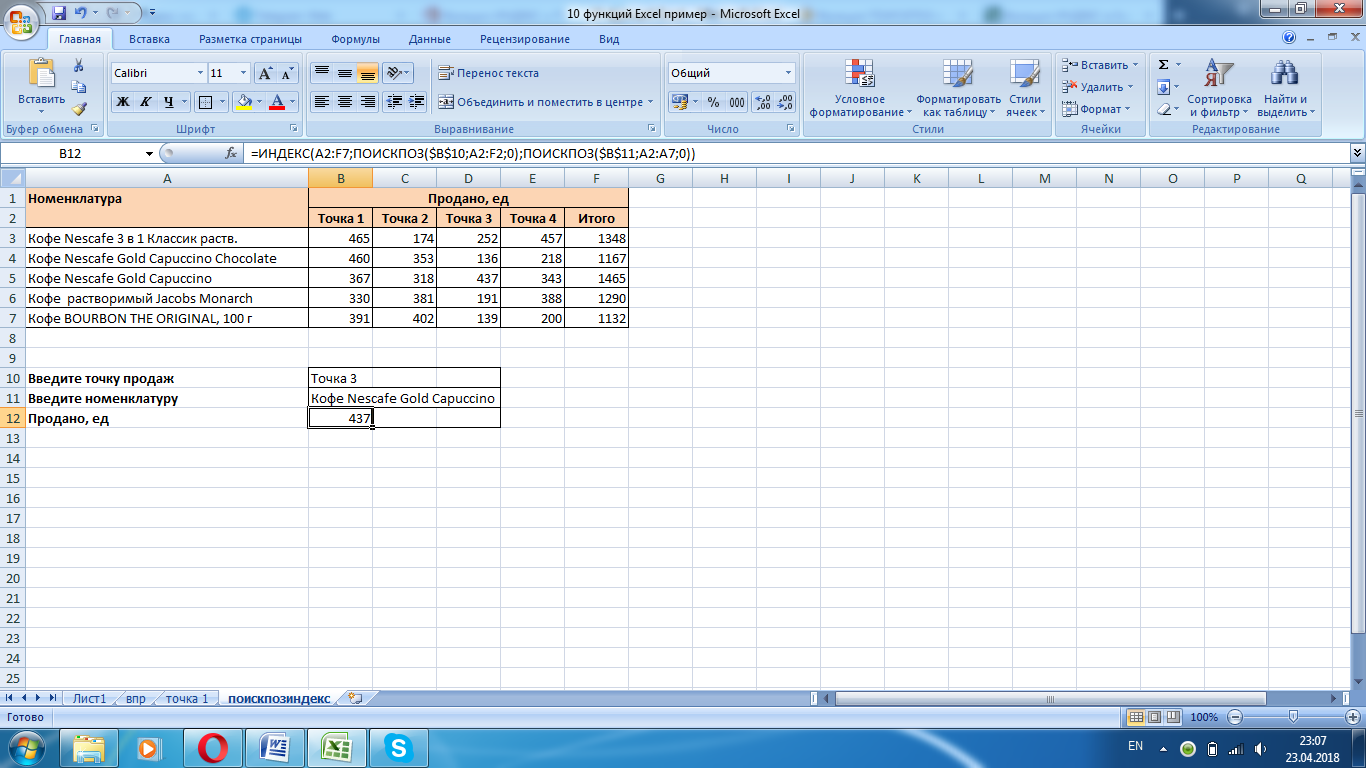Click Удалить cells button

click(x=1097, y=87)
